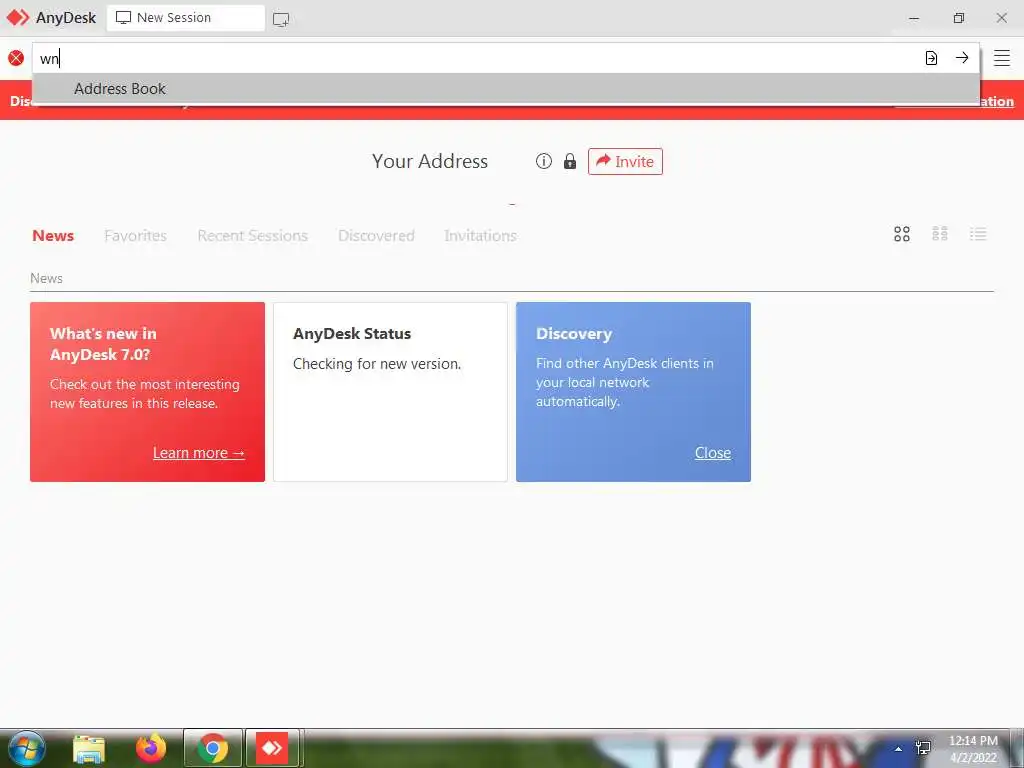Screen dimensions: 1024x768
Task: Click the link at the right end of the red banner
Action: click(x=997, y=101)
